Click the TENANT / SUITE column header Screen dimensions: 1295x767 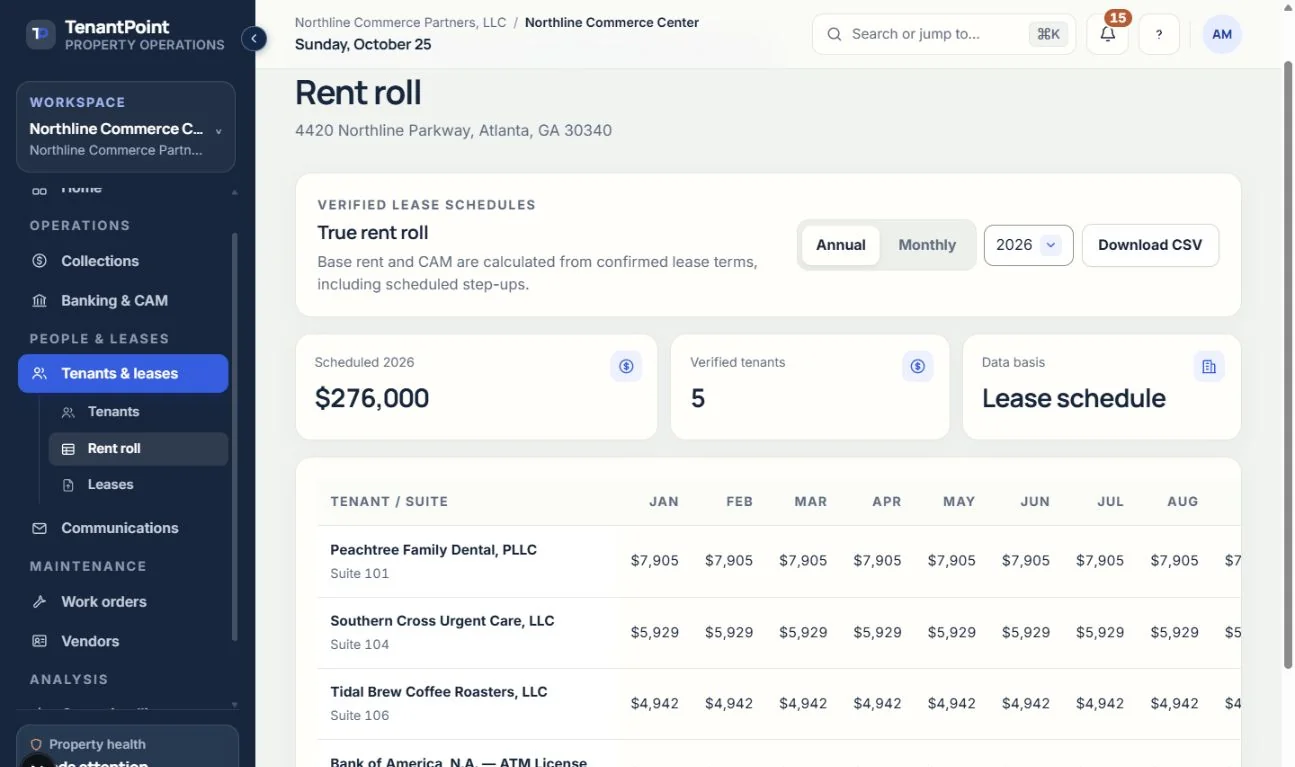pyautogui.click(x=389, y=502)
